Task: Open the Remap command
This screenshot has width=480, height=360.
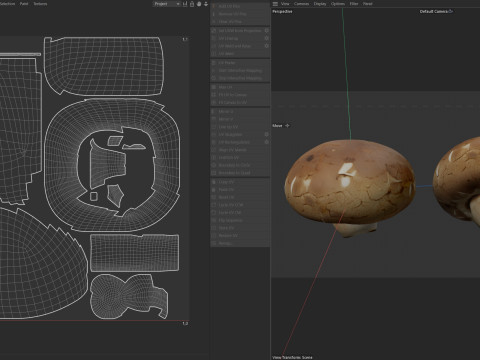Action: tap(240, 243)
